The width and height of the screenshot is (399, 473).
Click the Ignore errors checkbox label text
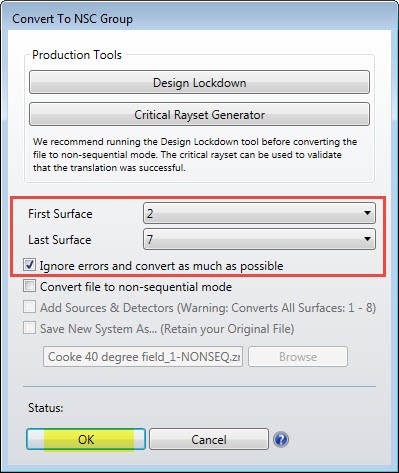(162, 266)
